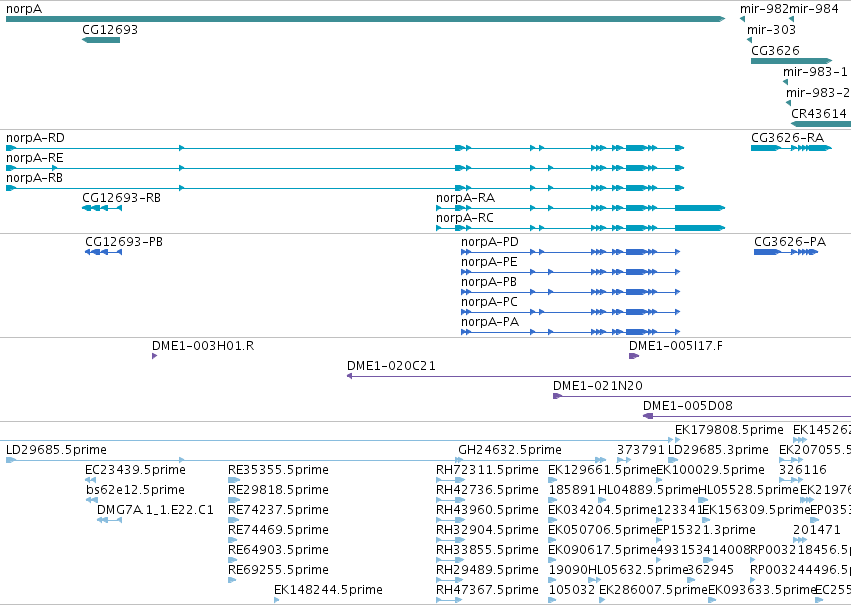Click the EK093633.5prime EST label
Screen dimensions: 851x605
click(x=762, y=590)
